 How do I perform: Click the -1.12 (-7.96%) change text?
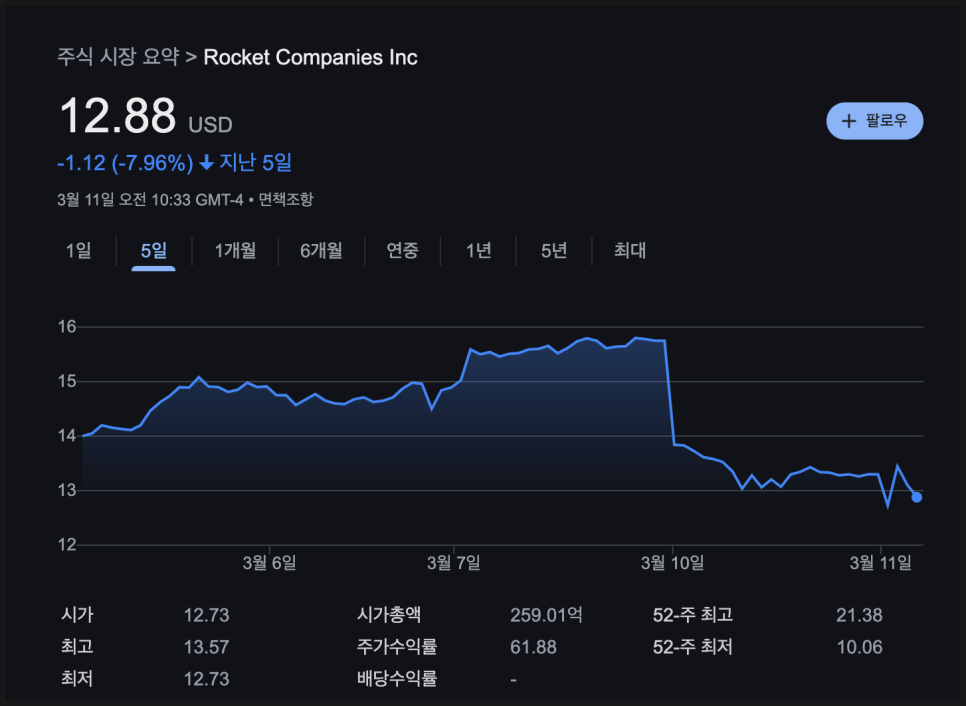pyautogui.click(x=125, y=163)
